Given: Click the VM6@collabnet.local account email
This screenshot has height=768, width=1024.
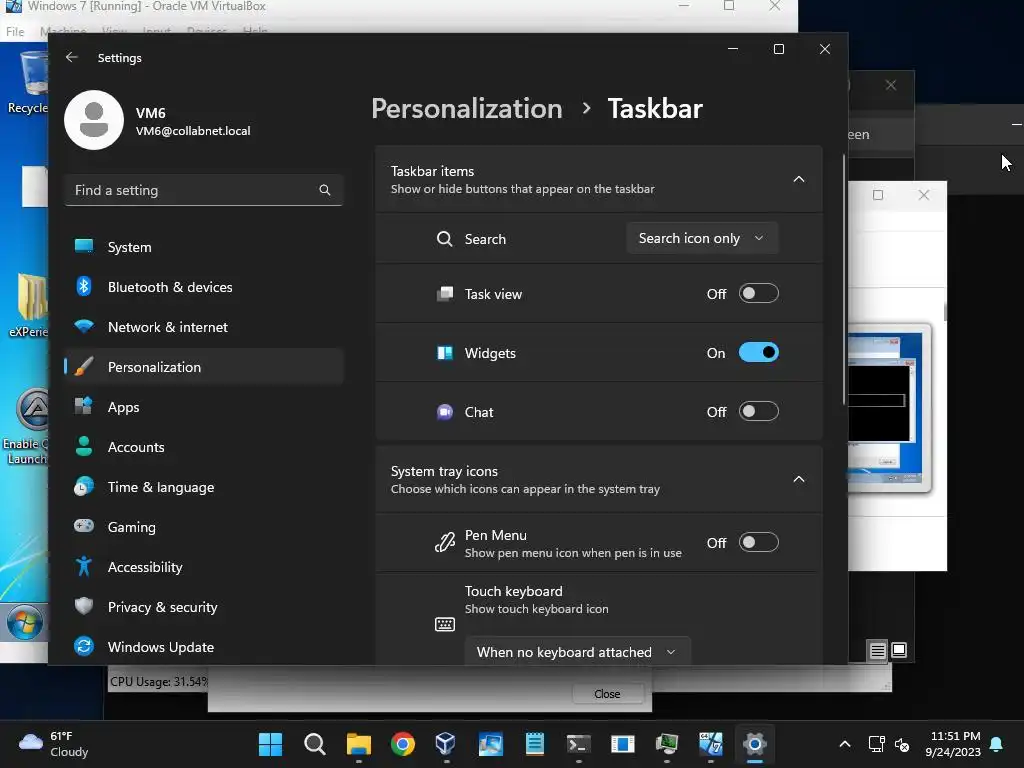Looking at the screenshot, I should click(193, 131).
